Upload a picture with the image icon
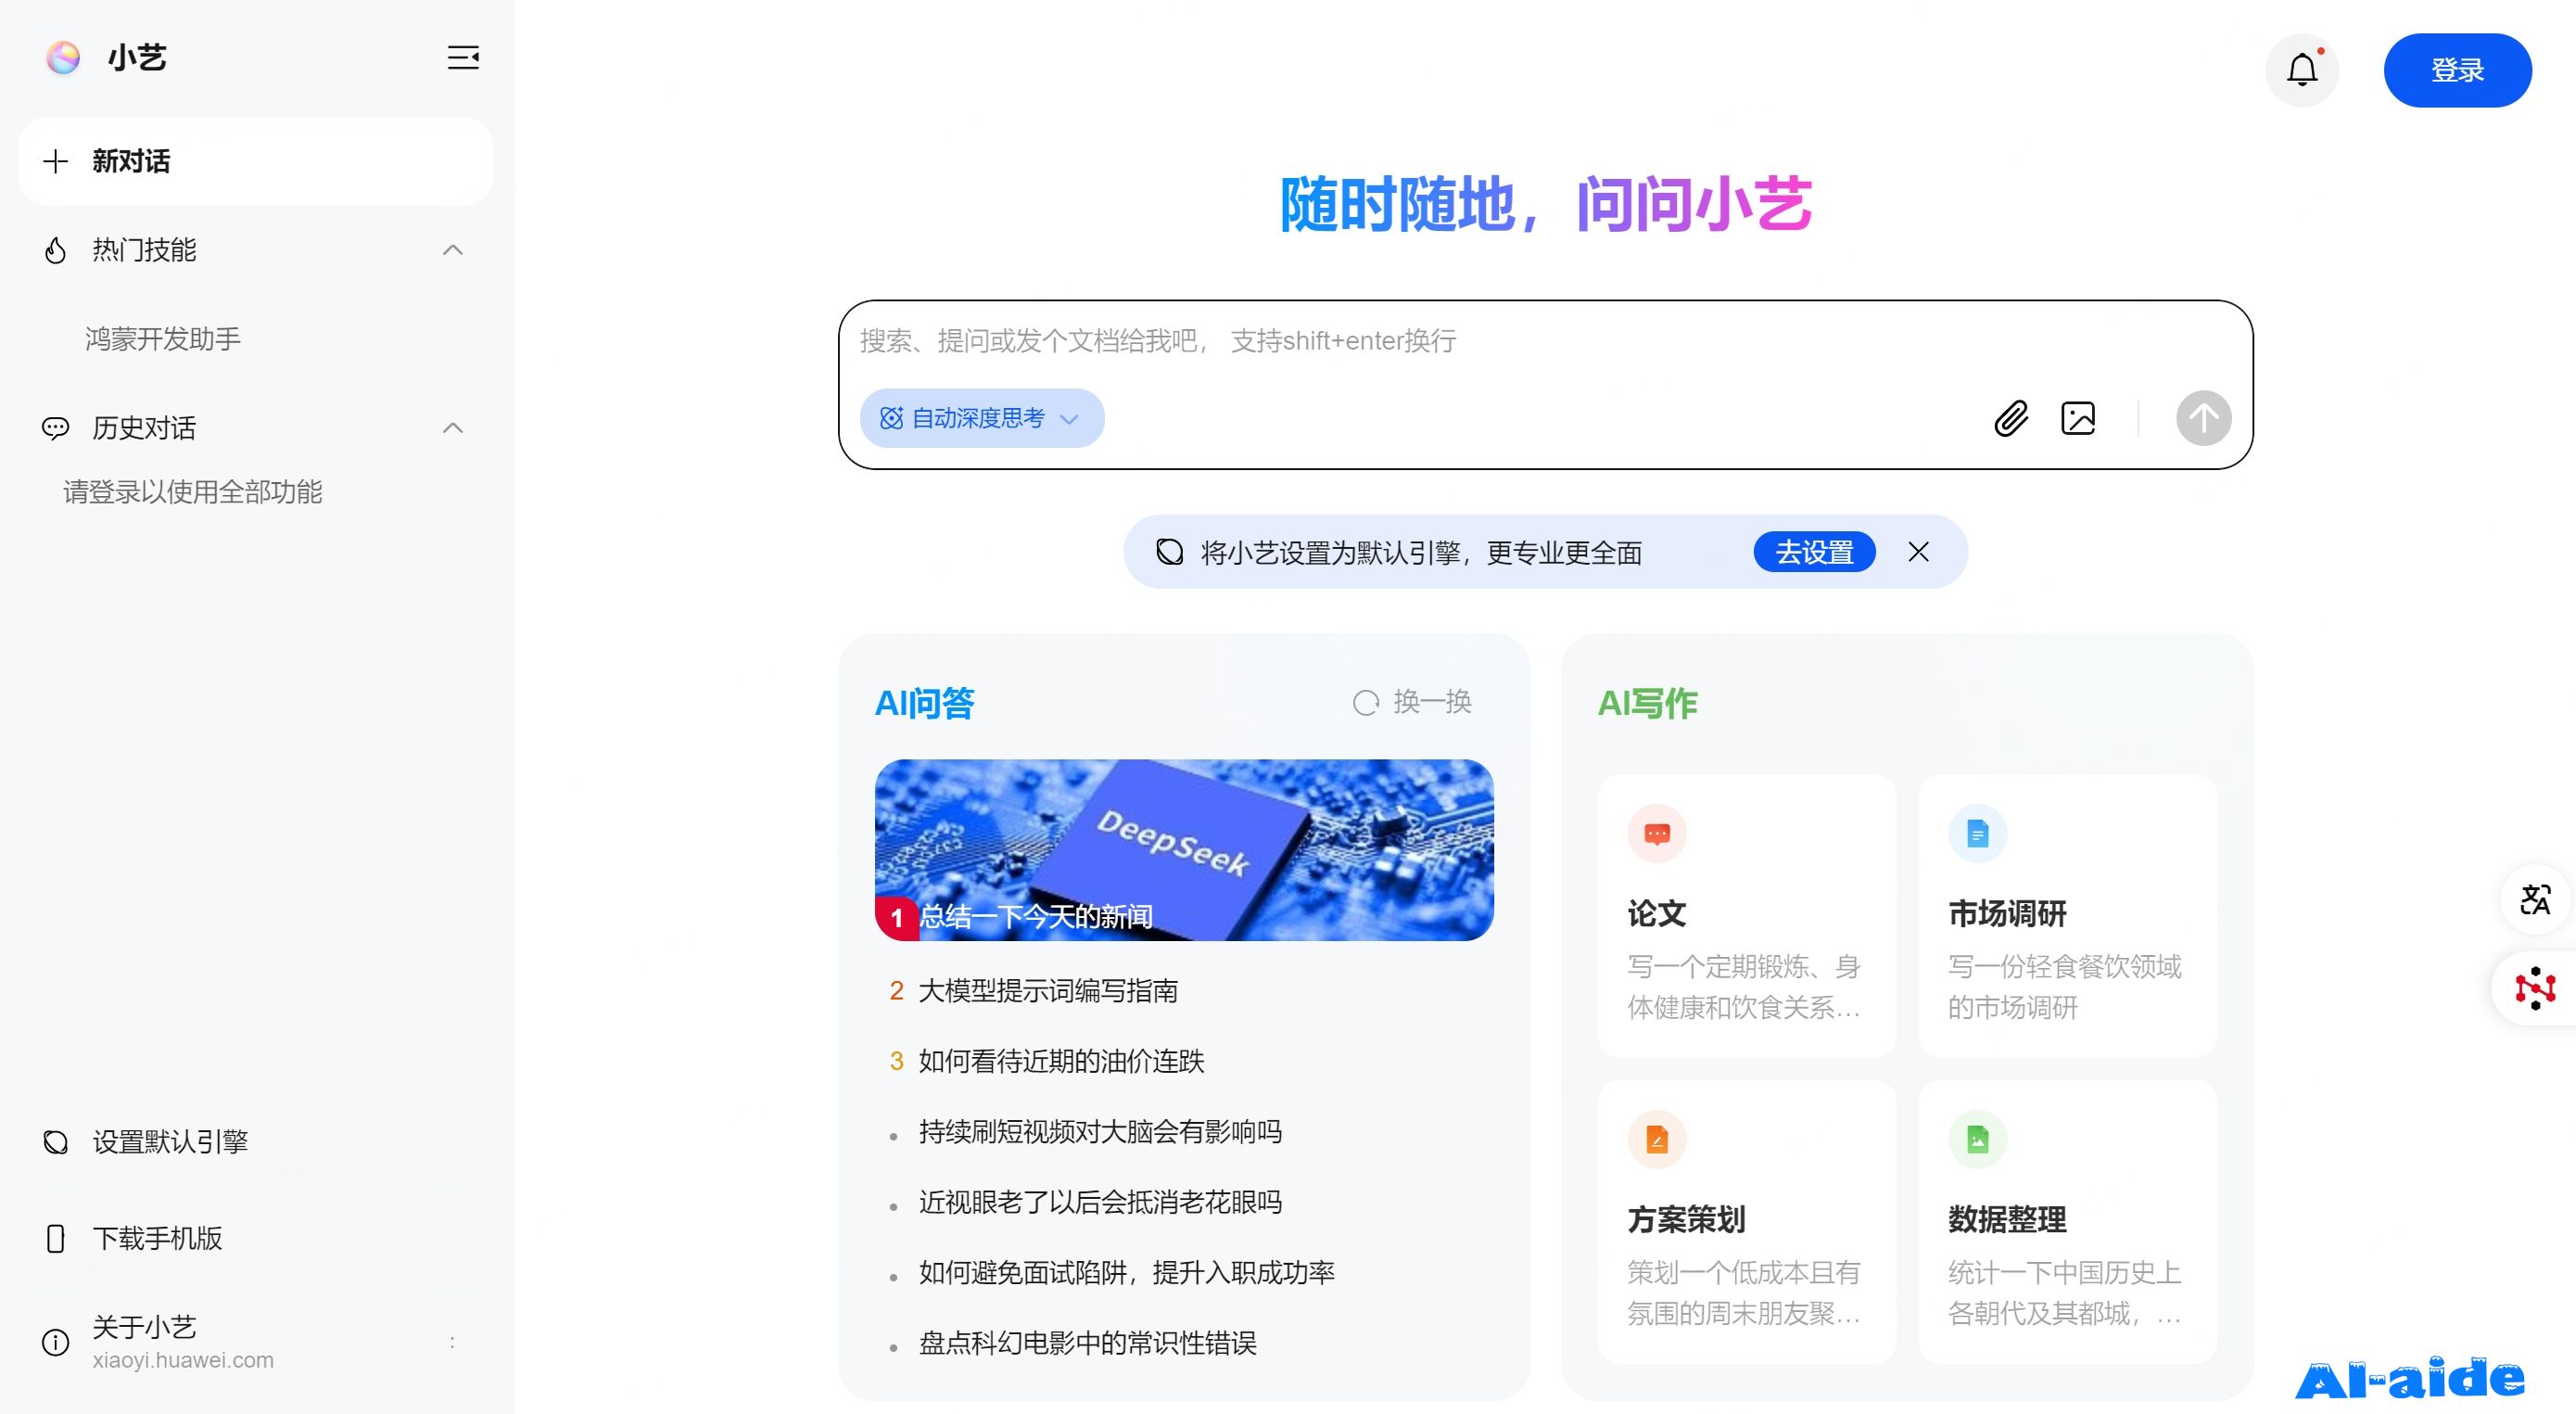The image size is (2576, 1414). click(x=2078, y=418)
